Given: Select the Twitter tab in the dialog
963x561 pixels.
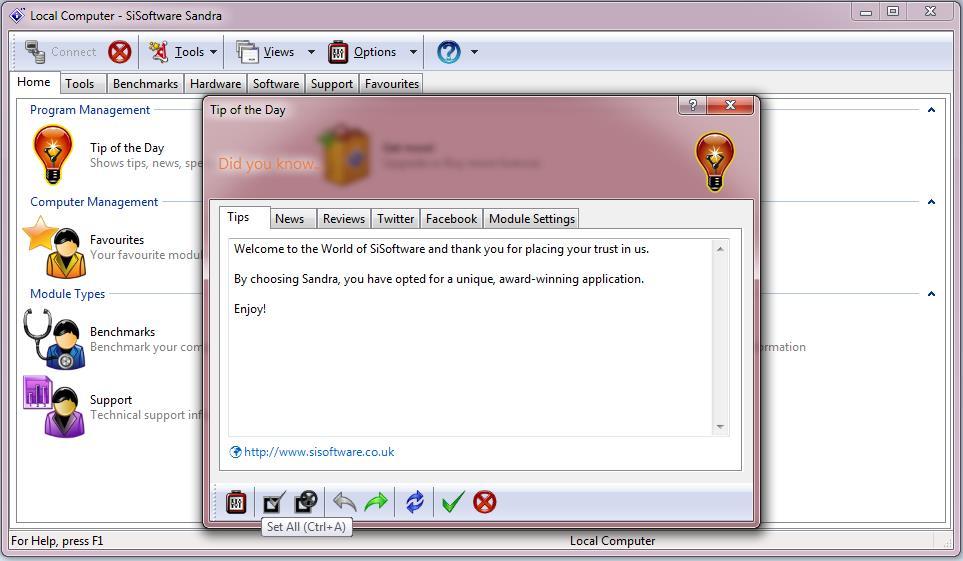Looking at the screenshot, I should 396,219.
